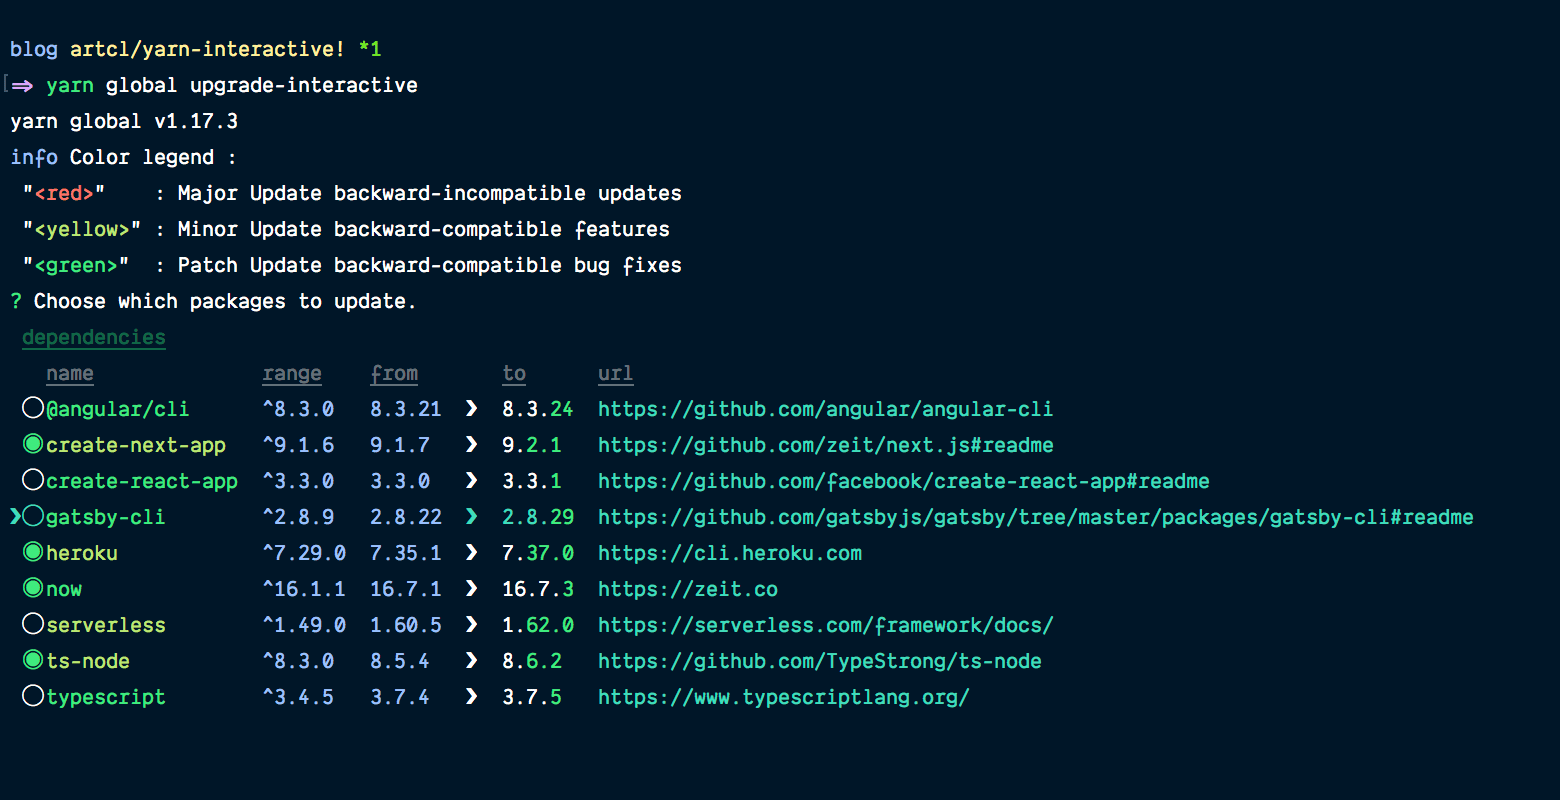
Task: Toggle the create-react-app selection circle
Action: click(x=33, y=480)
